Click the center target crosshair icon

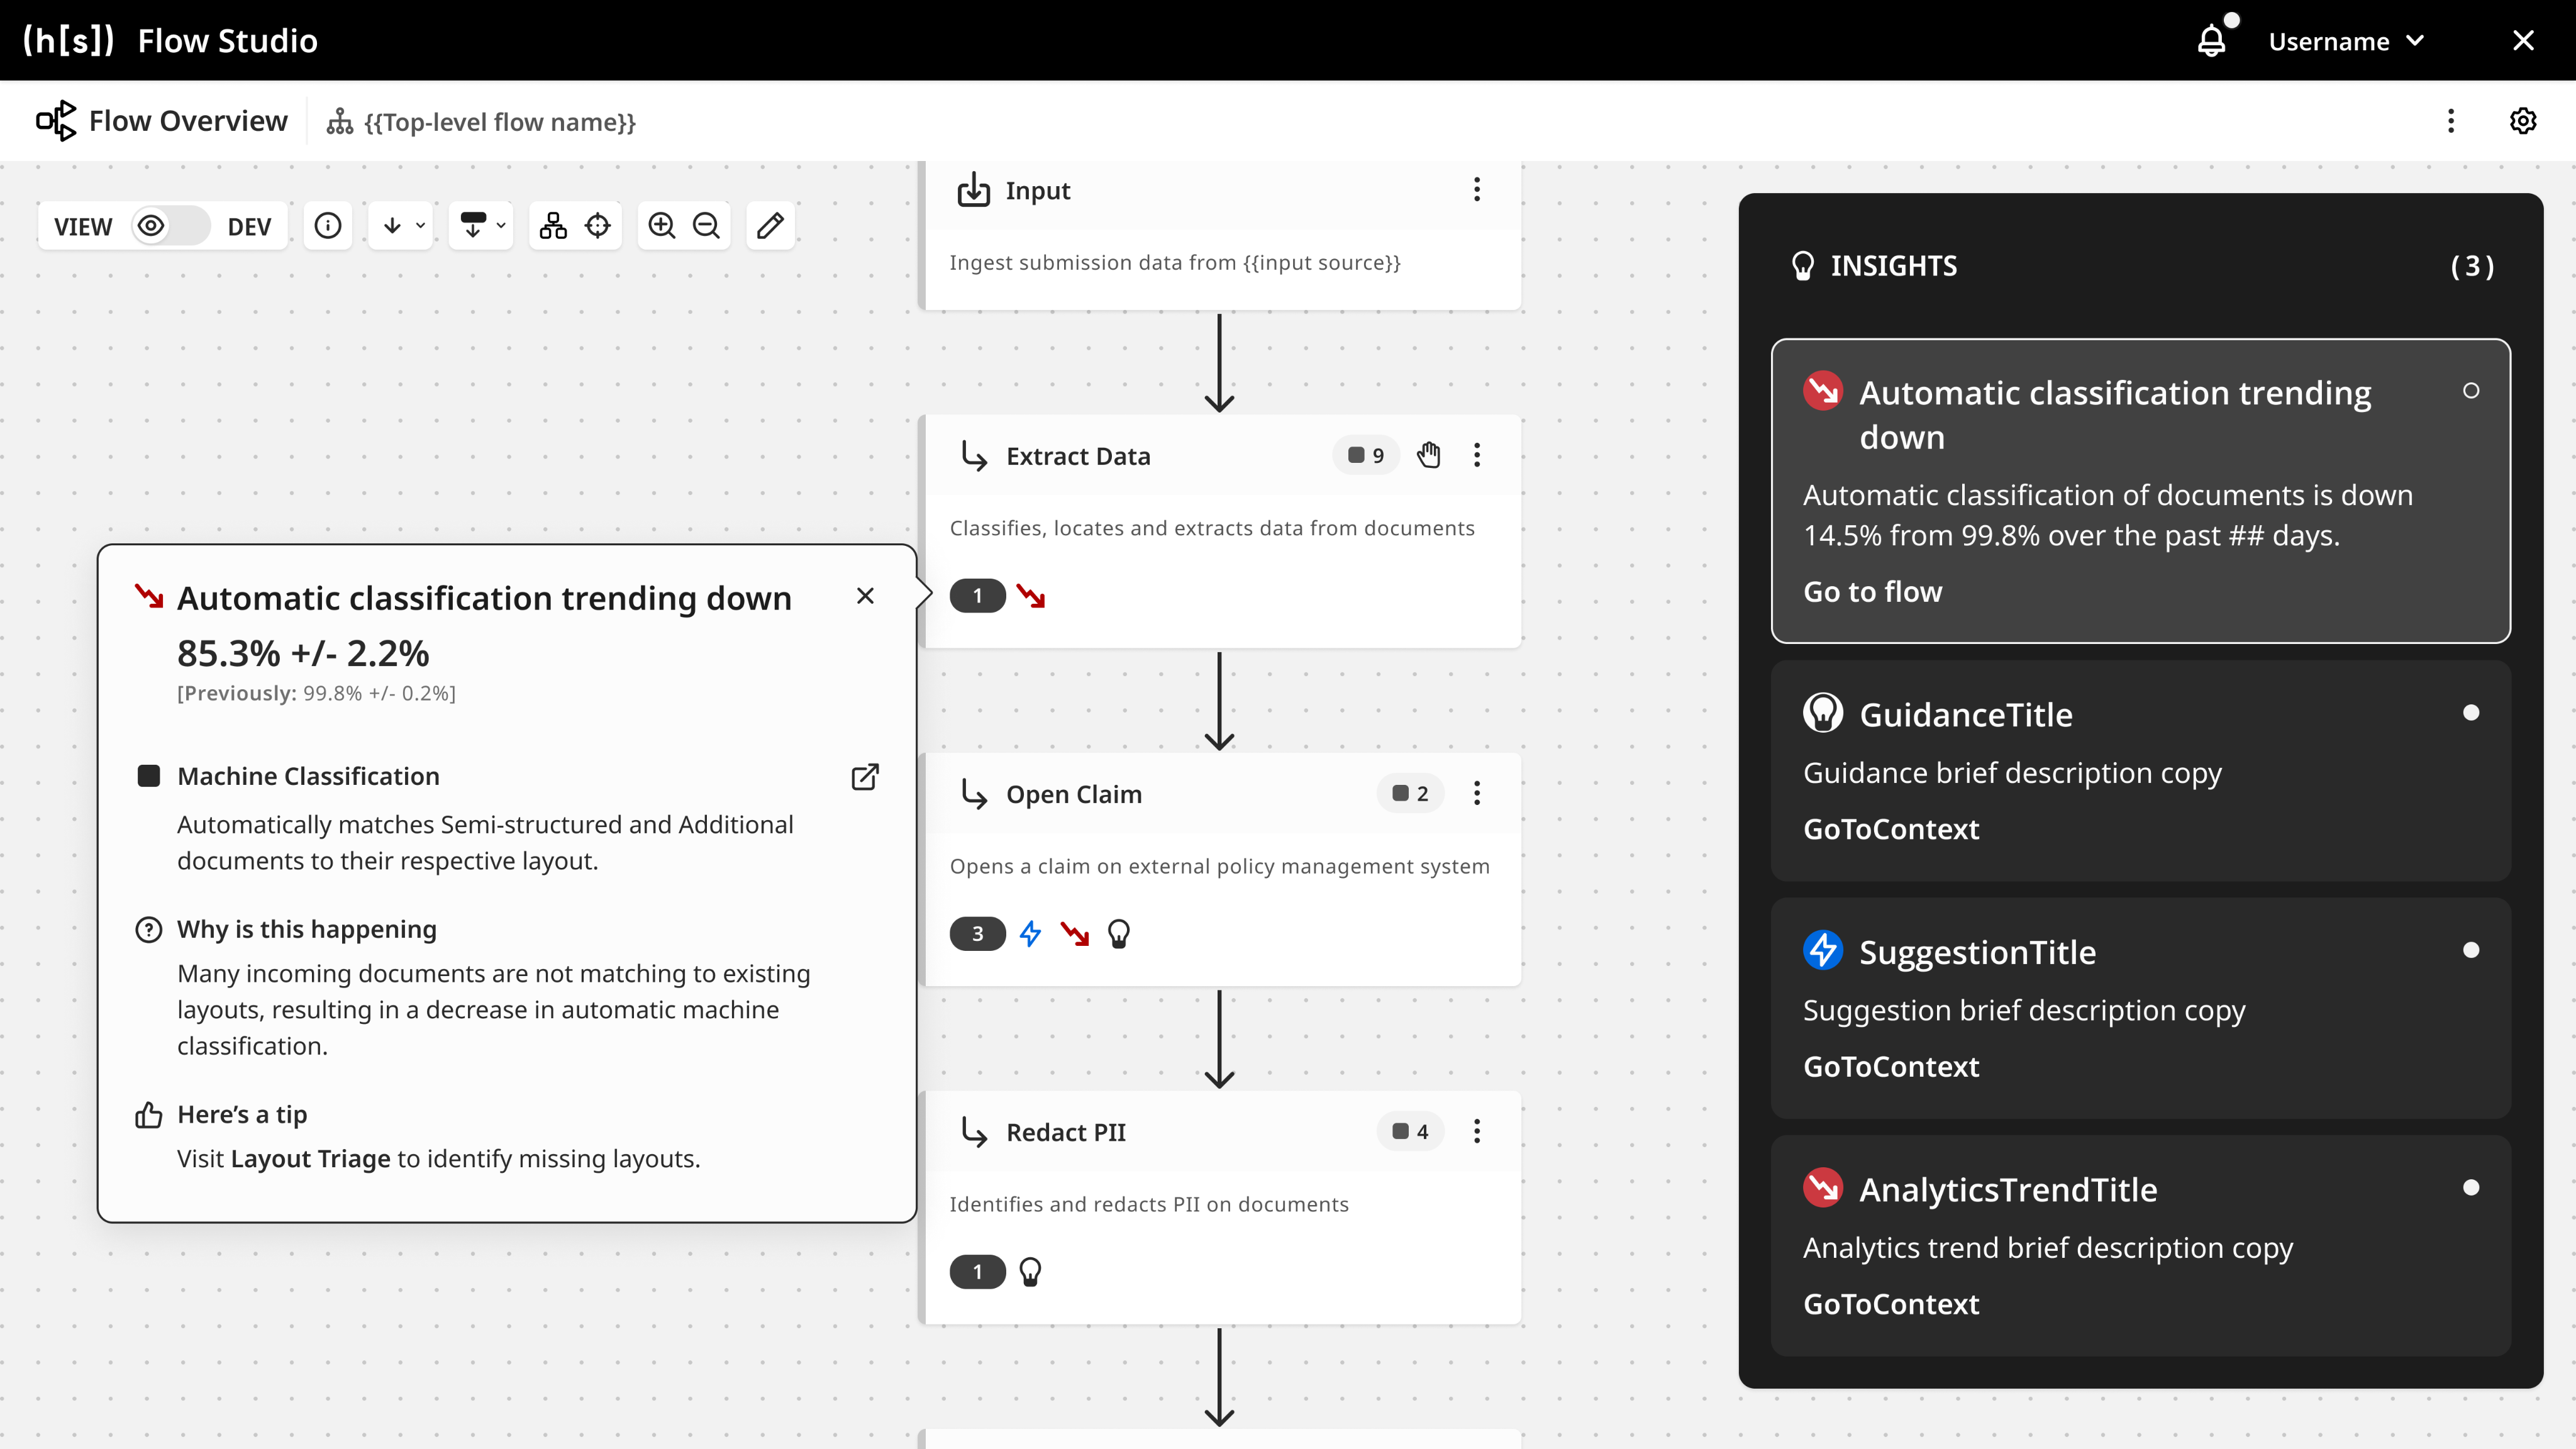point(598,226)
